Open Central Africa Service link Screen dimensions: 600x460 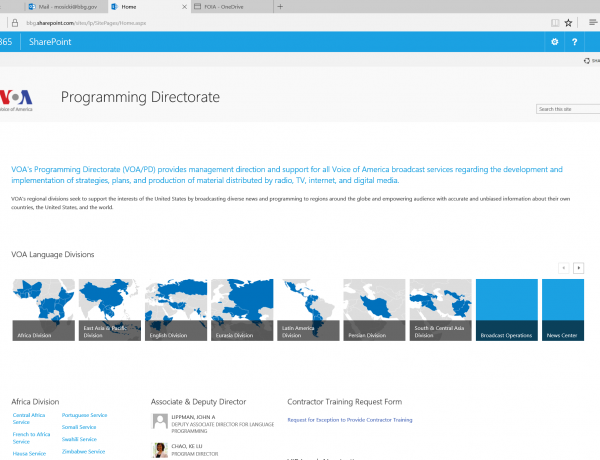pyautogui.click(x=29, y=418)
